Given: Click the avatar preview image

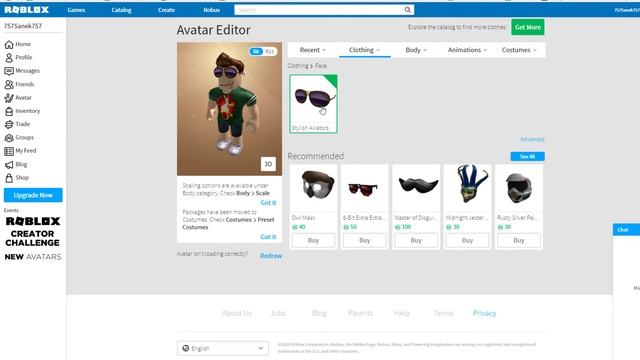Looking at the screenshot, I should (x=229, y=109).
